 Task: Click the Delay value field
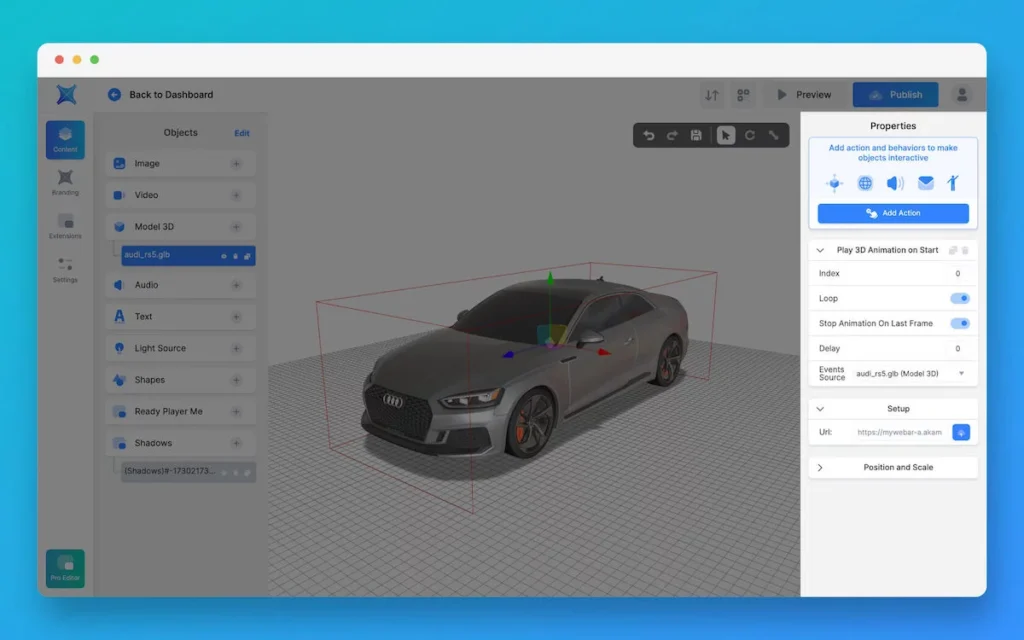pyautogui.click(x=957, y=348)
